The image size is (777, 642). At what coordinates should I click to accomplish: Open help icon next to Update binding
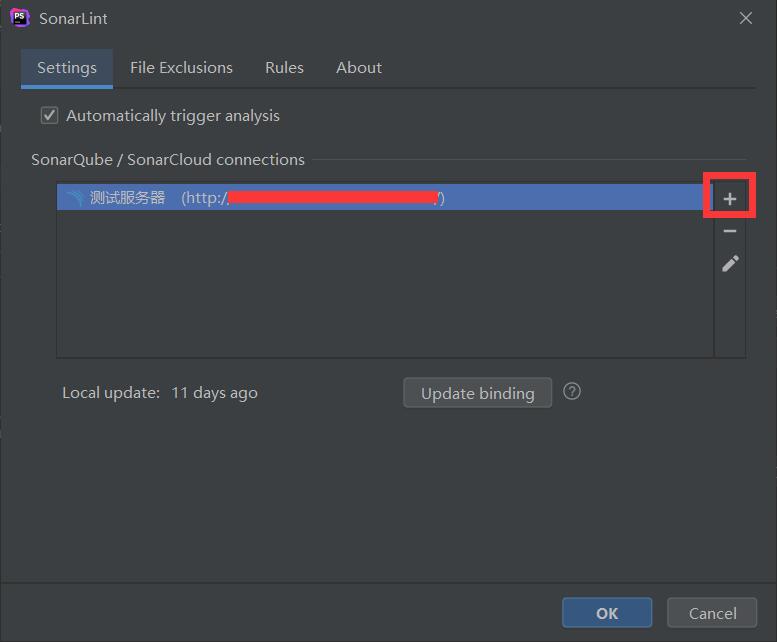point(572,392)
